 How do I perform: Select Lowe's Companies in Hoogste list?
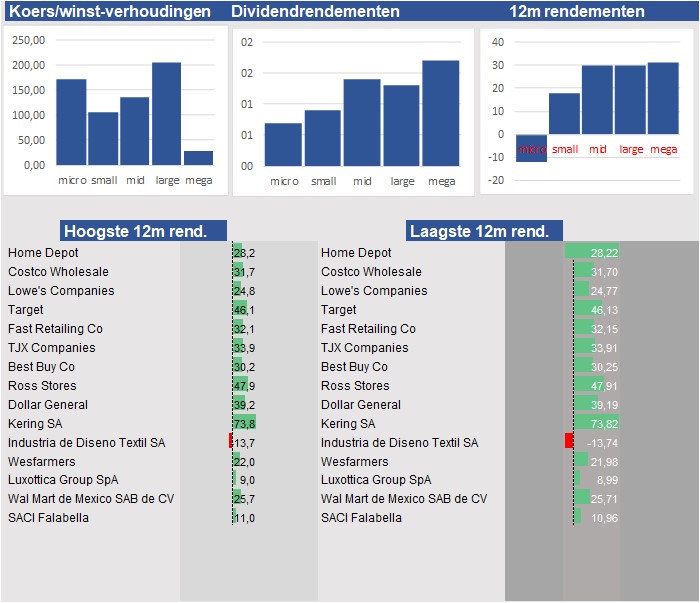tap(61, 291)
